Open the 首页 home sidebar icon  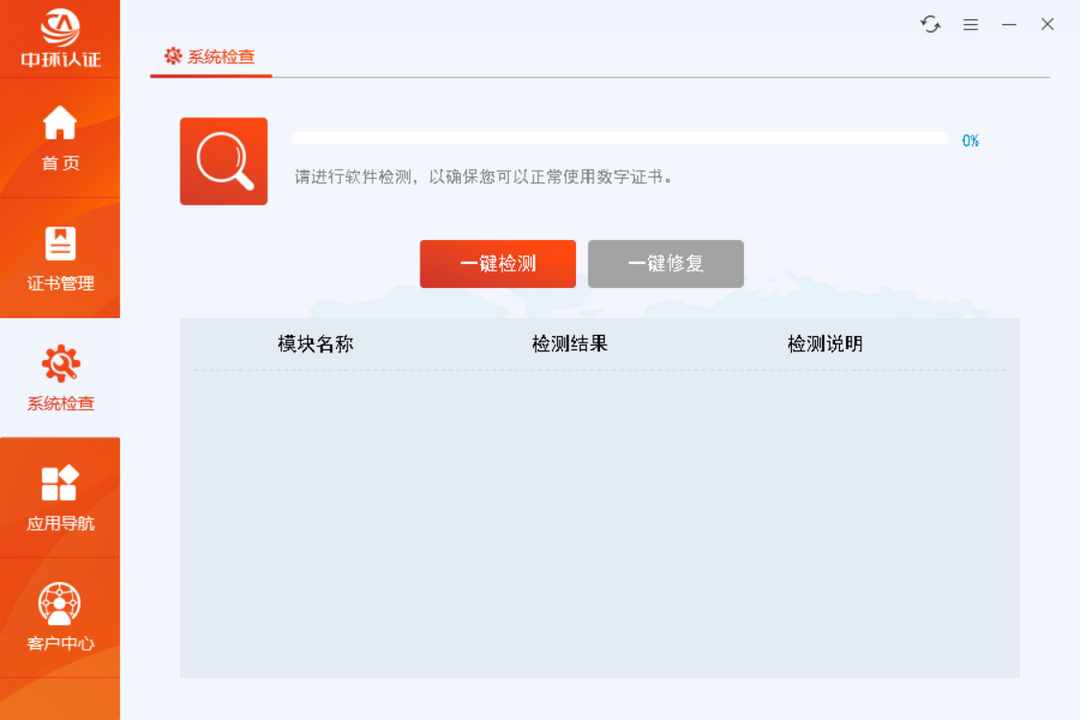(60, 132)
